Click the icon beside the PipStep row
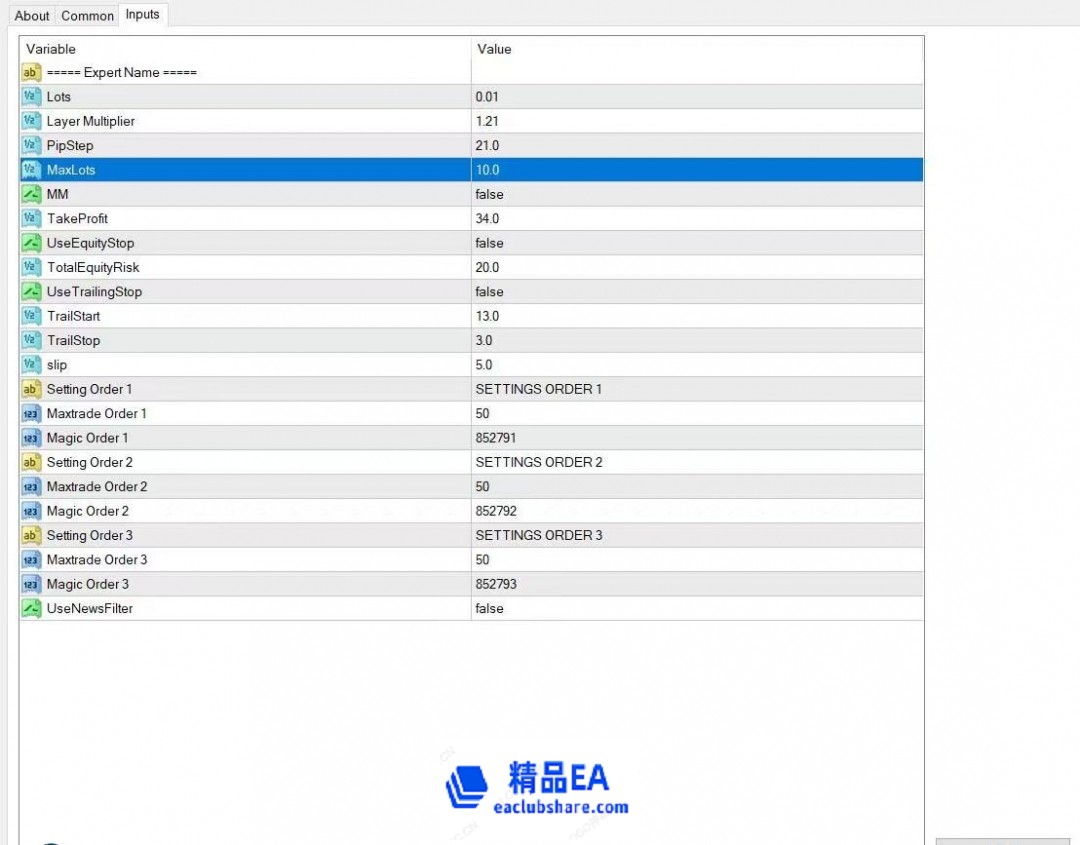The image size is (1080, 845). coord(31,146)
